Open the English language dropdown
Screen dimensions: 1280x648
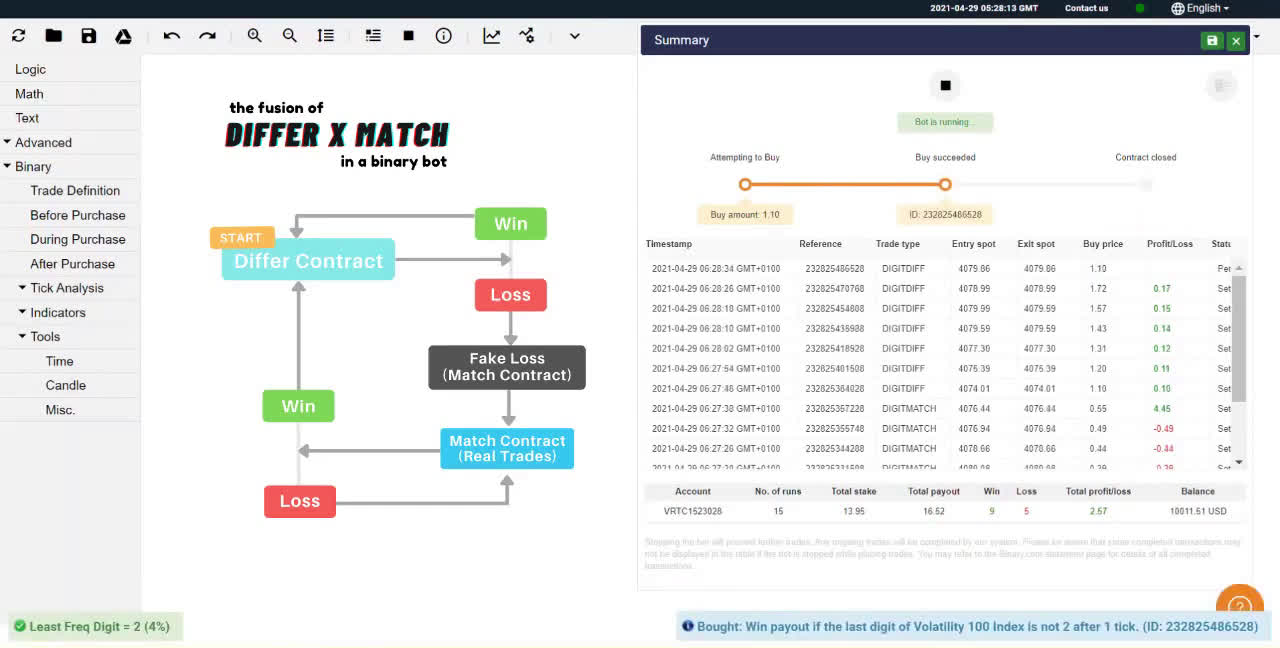(1200, 8)
